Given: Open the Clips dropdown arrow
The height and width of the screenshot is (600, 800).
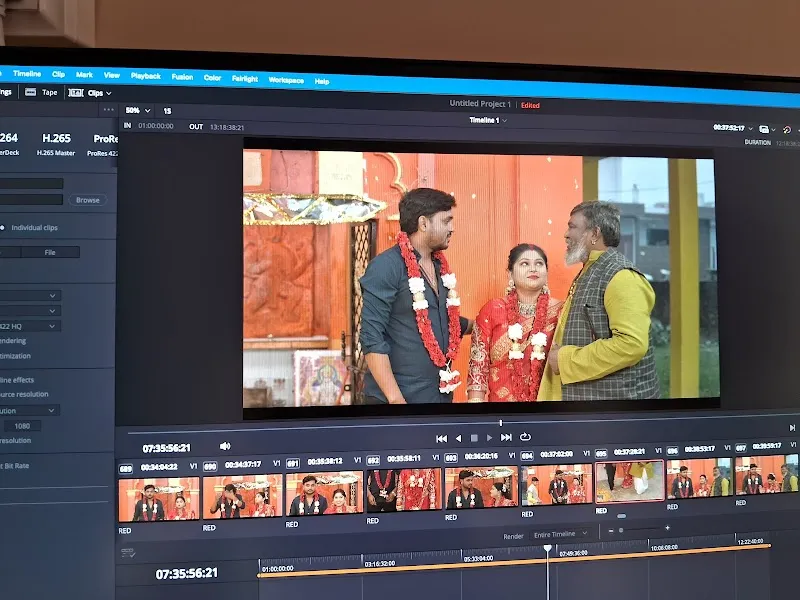Looking at the screenshot, I should tap(109, 93).
